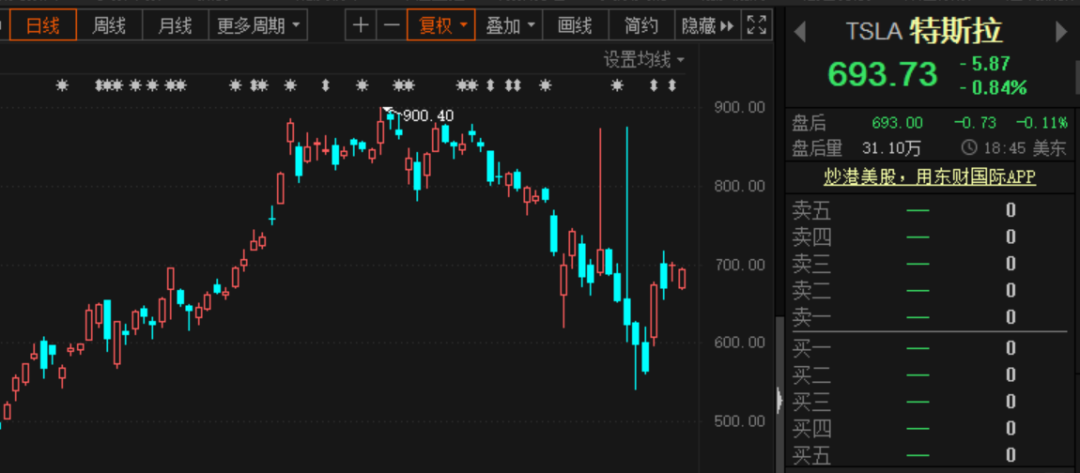The height and width of the screenshot is (473, 1080).
Task: Click the clock icon beside 18:45 美东
Action: (969, 147)
